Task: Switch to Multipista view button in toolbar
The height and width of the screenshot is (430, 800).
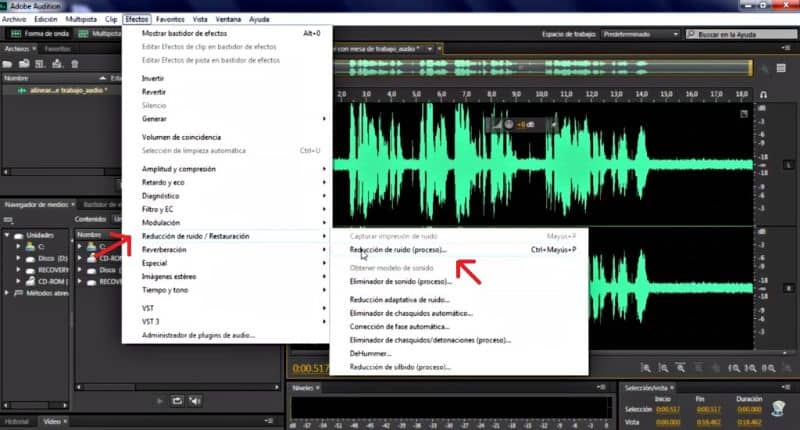Action: tap(99, 34)
